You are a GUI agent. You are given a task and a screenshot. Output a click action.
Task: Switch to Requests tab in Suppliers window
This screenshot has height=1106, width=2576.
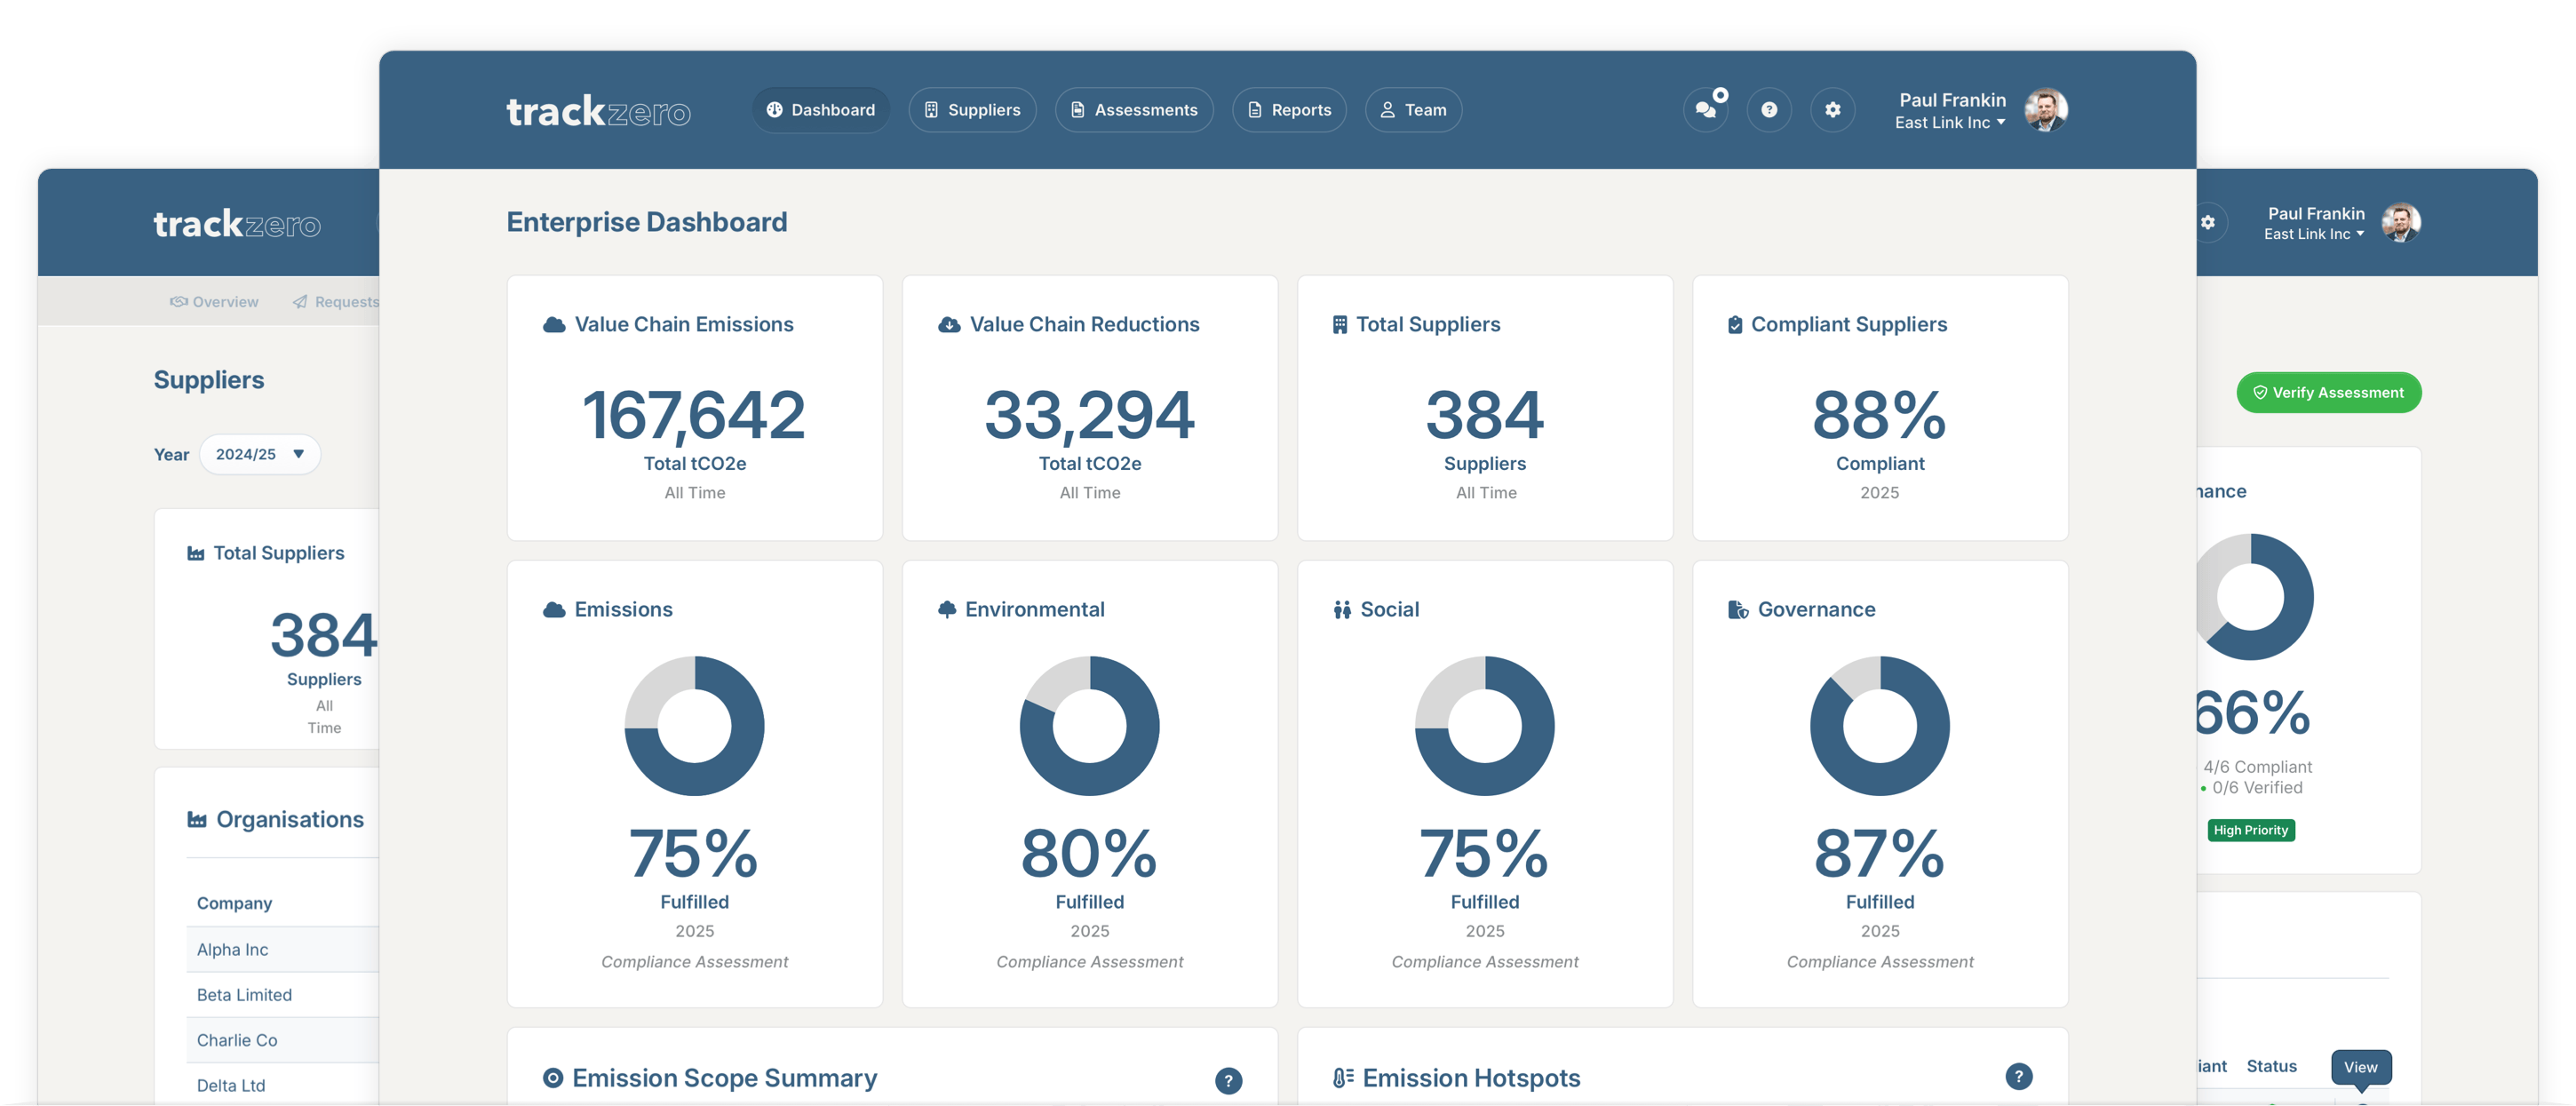pyautogui.click(x=336, y=302)
